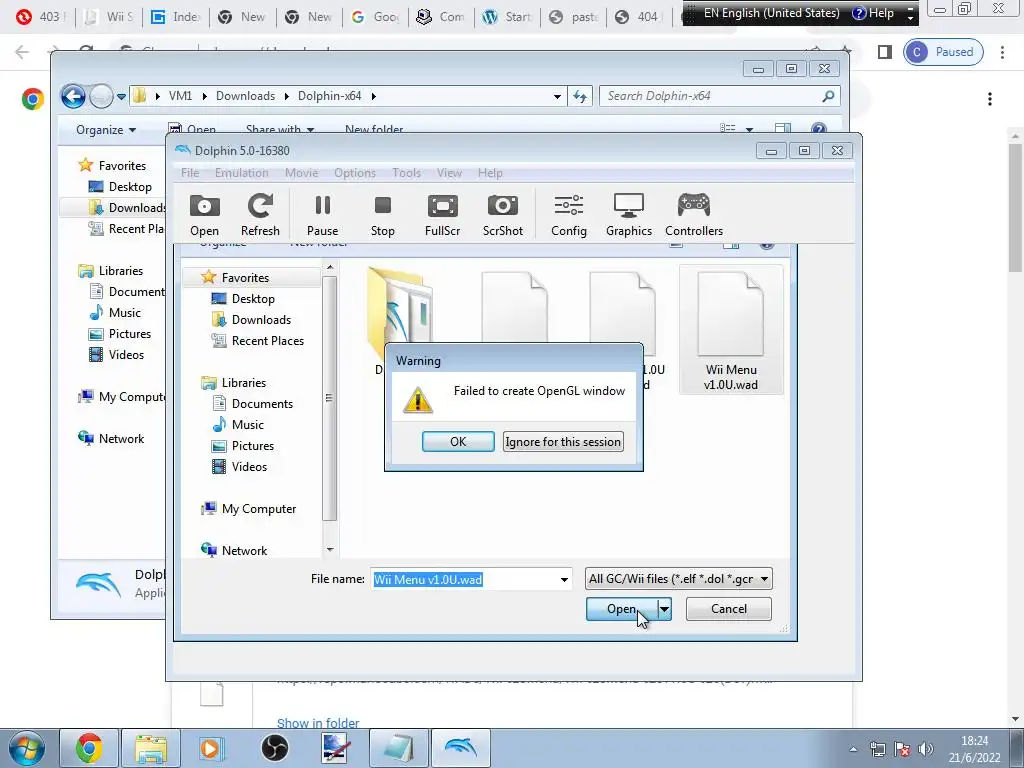Open the Emulation menu in Dolphin

242,173
